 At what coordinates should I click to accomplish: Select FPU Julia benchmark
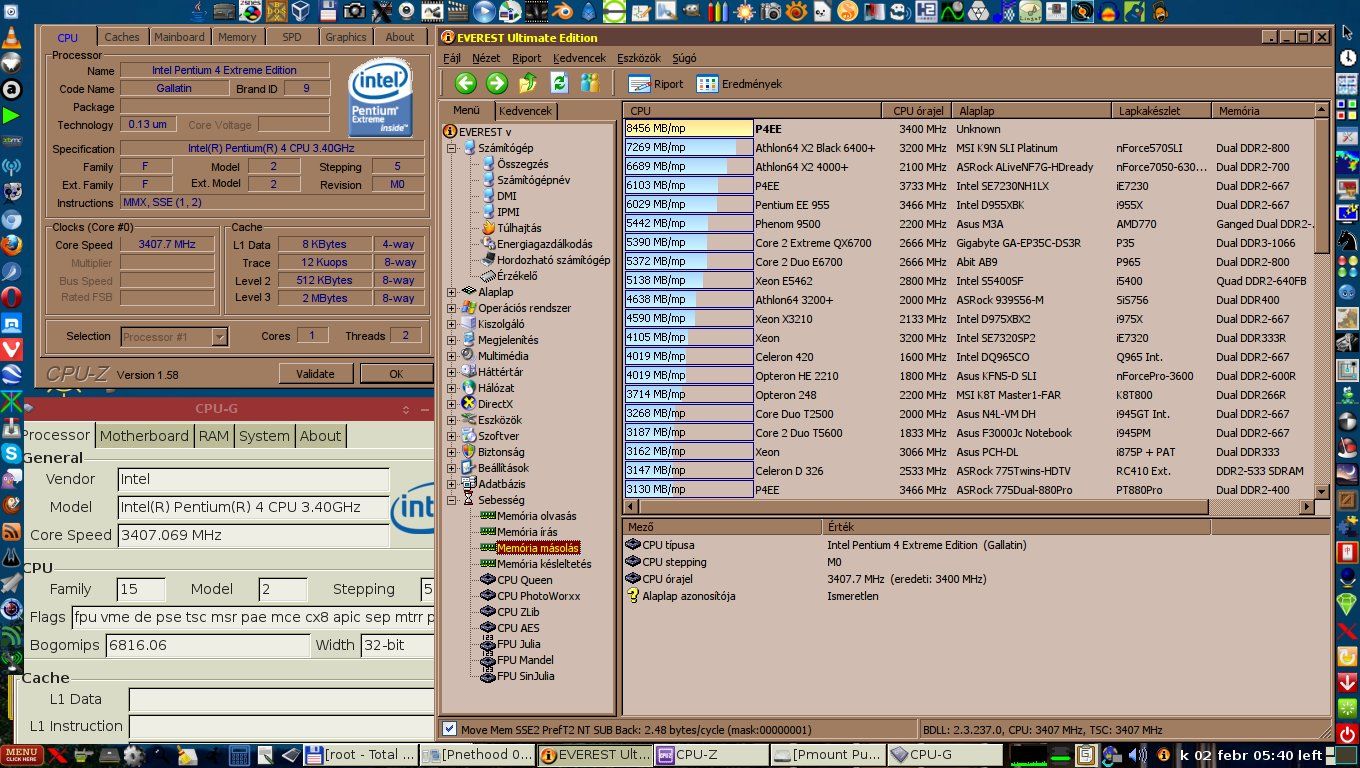518,644
